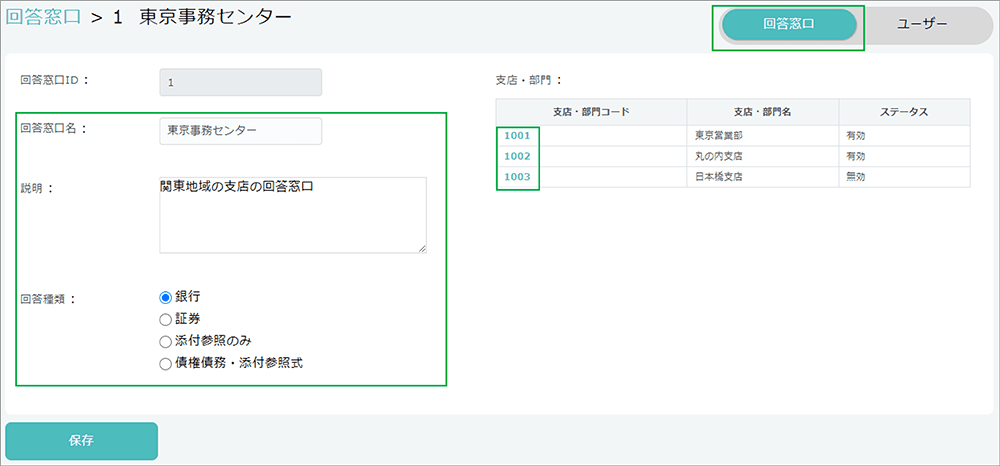Click the 説明 text area resize handle
The image size is (1000, 466).
click(421, 247)
